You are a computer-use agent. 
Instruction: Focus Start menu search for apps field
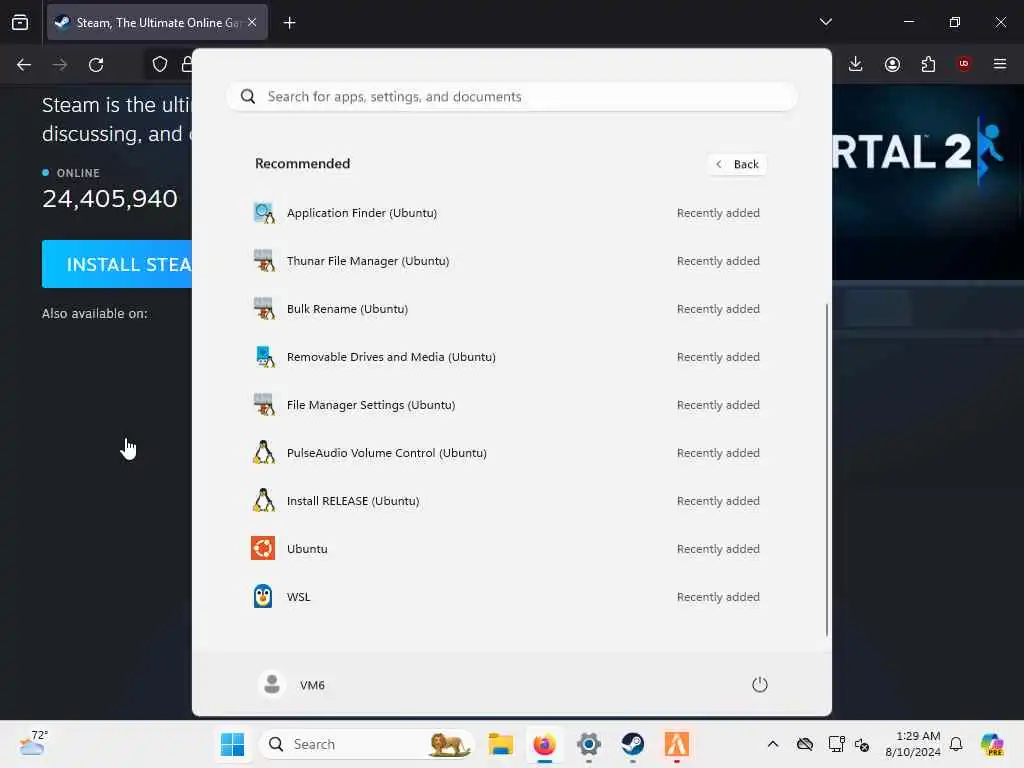click(x=511, y=97)
